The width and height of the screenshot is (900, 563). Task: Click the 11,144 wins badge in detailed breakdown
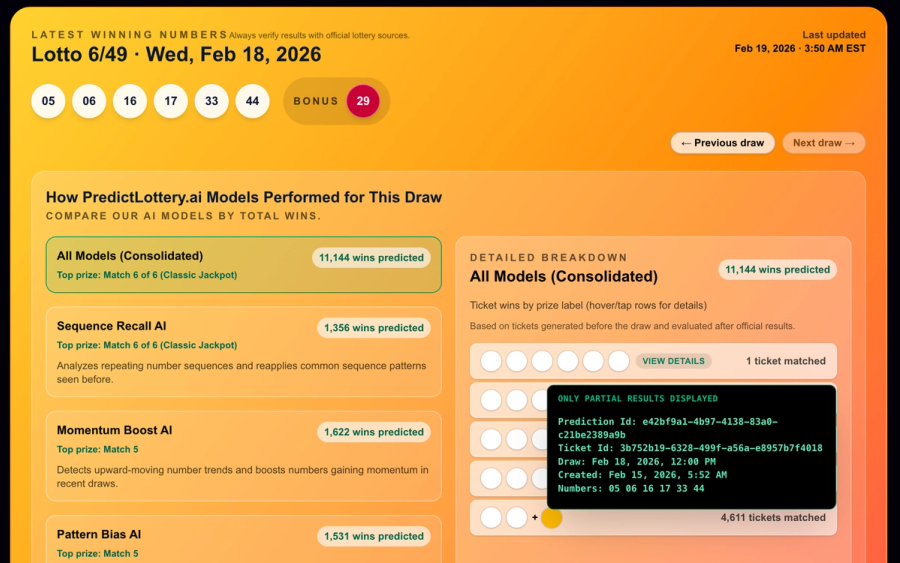pos(777,270)
